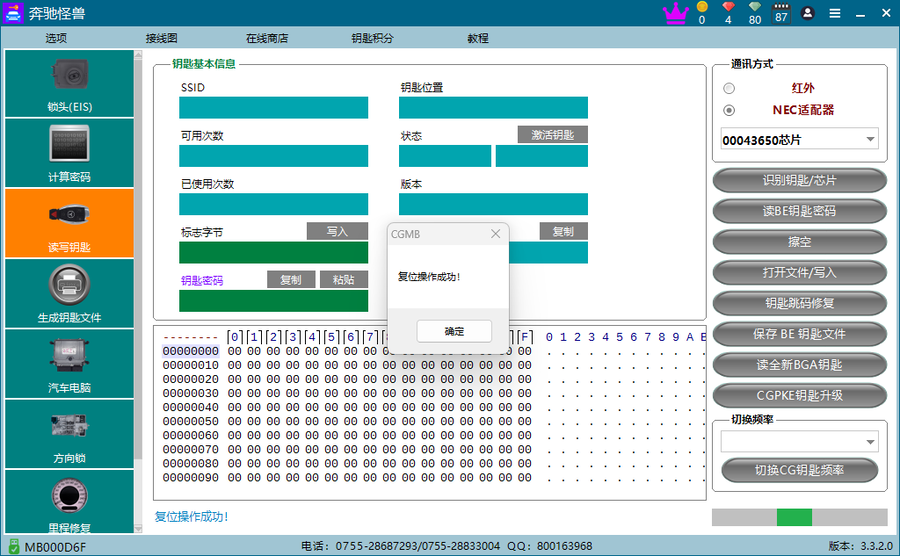The height and width of the screenshot is (556, 900).
Task: Select the 计算密码 sidebar icon
Action: (x=69, y=152)
